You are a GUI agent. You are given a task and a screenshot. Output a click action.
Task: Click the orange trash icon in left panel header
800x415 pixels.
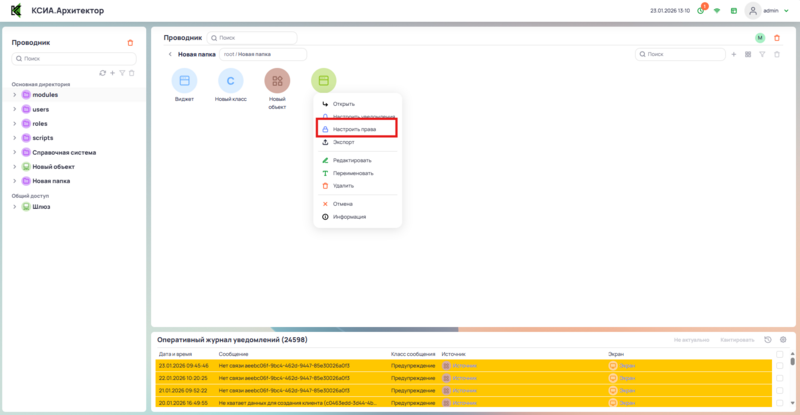click(130, 43)
